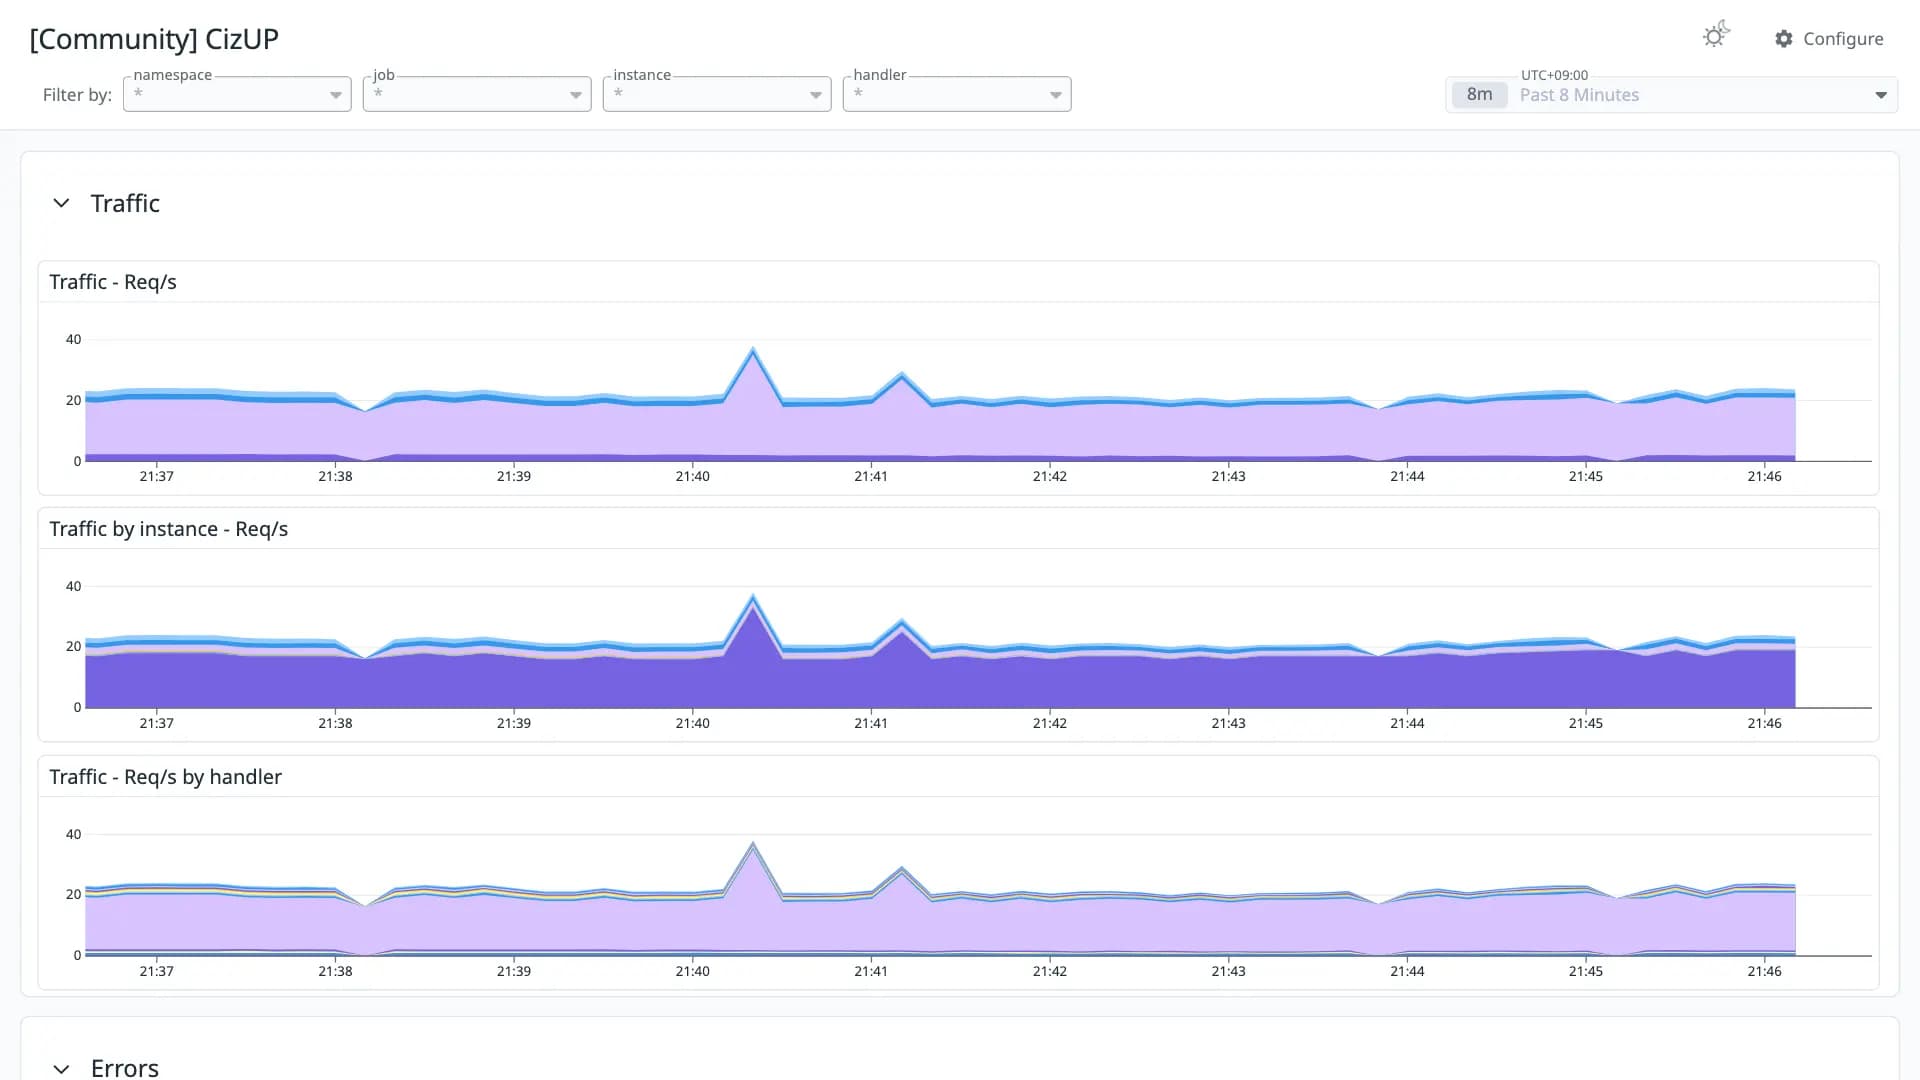
Task: Toggle the light/dark theme sun icon
Action: pos(1716,36)
